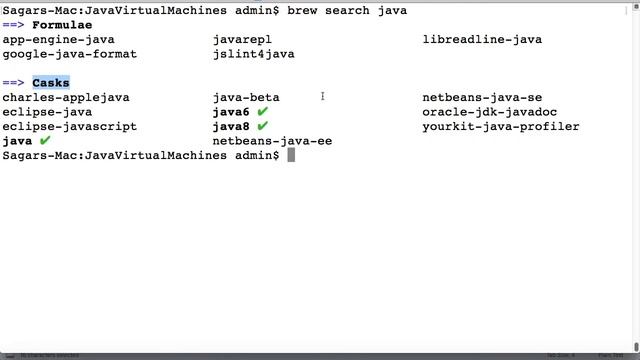Open the Plain Text syntax selector in status bar

pos(611,356)
